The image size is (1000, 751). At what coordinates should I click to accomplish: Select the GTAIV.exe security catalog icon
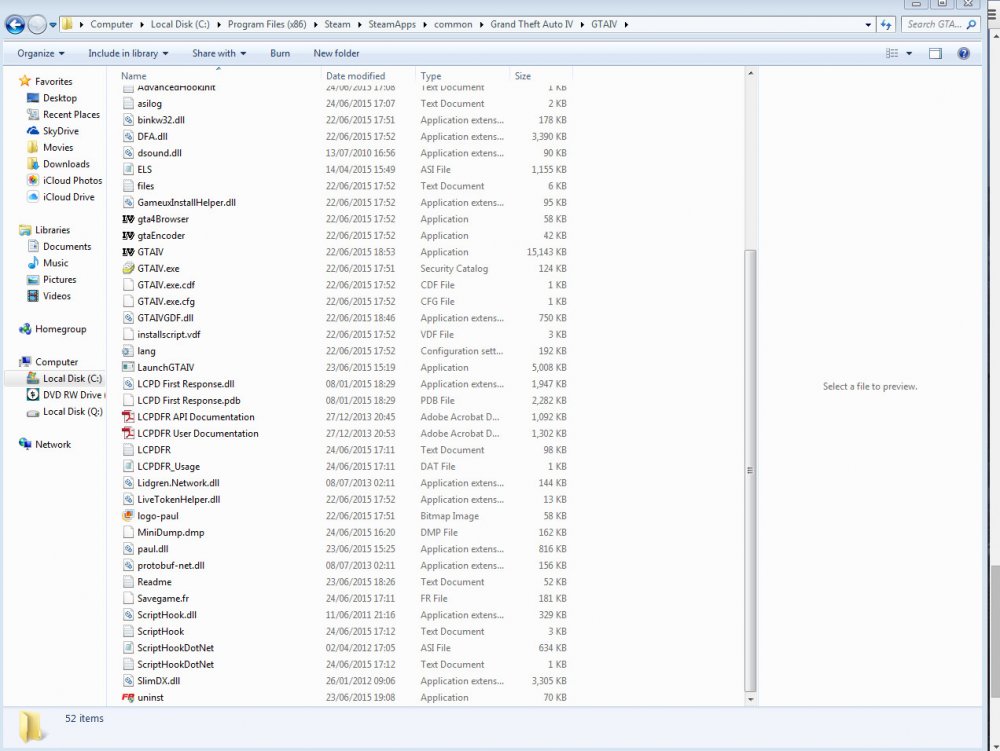click(x=128, y=268)
